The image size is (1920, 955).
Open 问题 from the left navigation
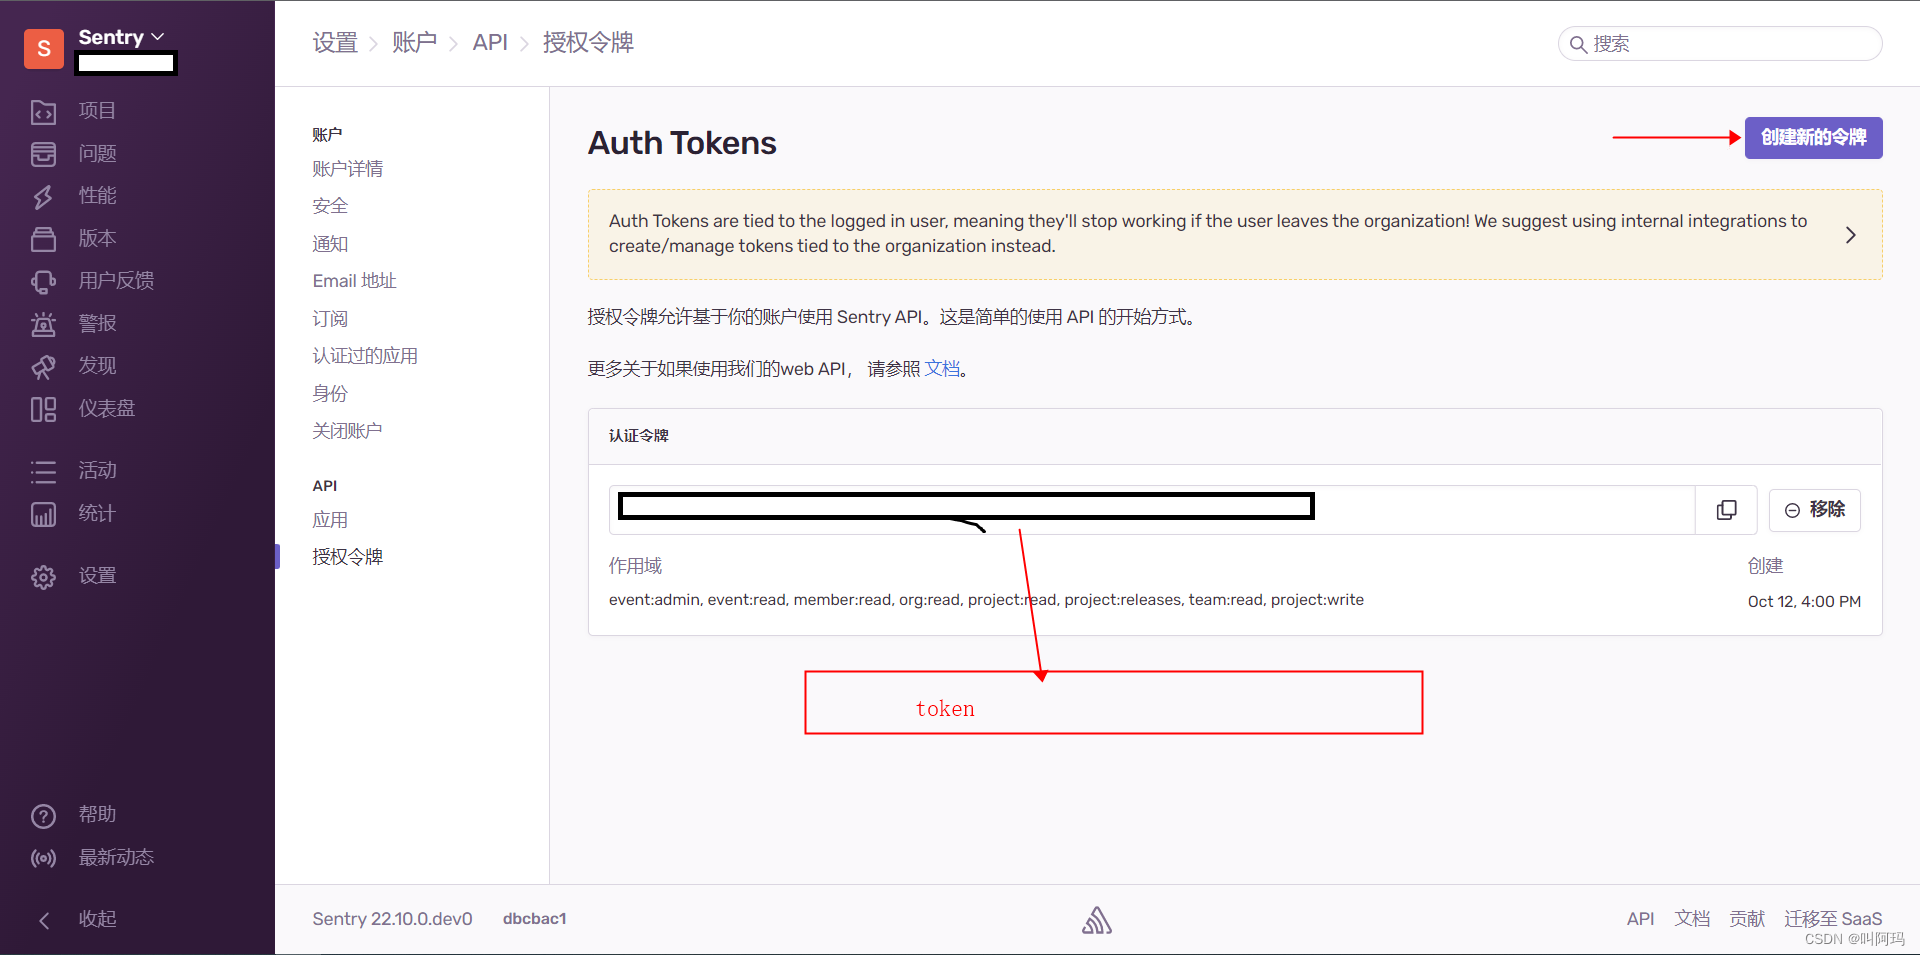tap(44, 154)
